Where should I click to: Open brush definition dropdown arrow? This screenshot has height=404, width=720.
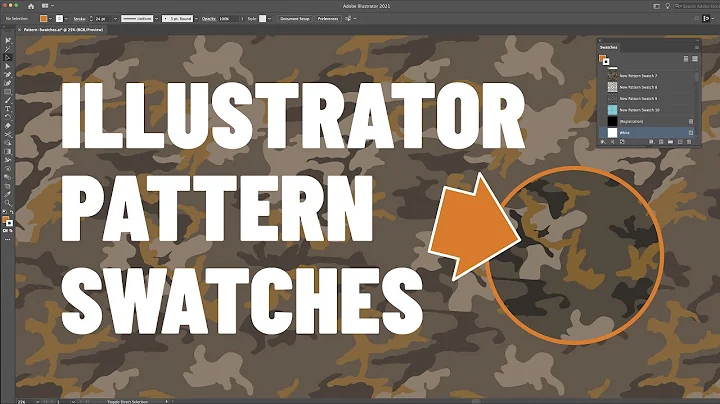pos(197,18)
